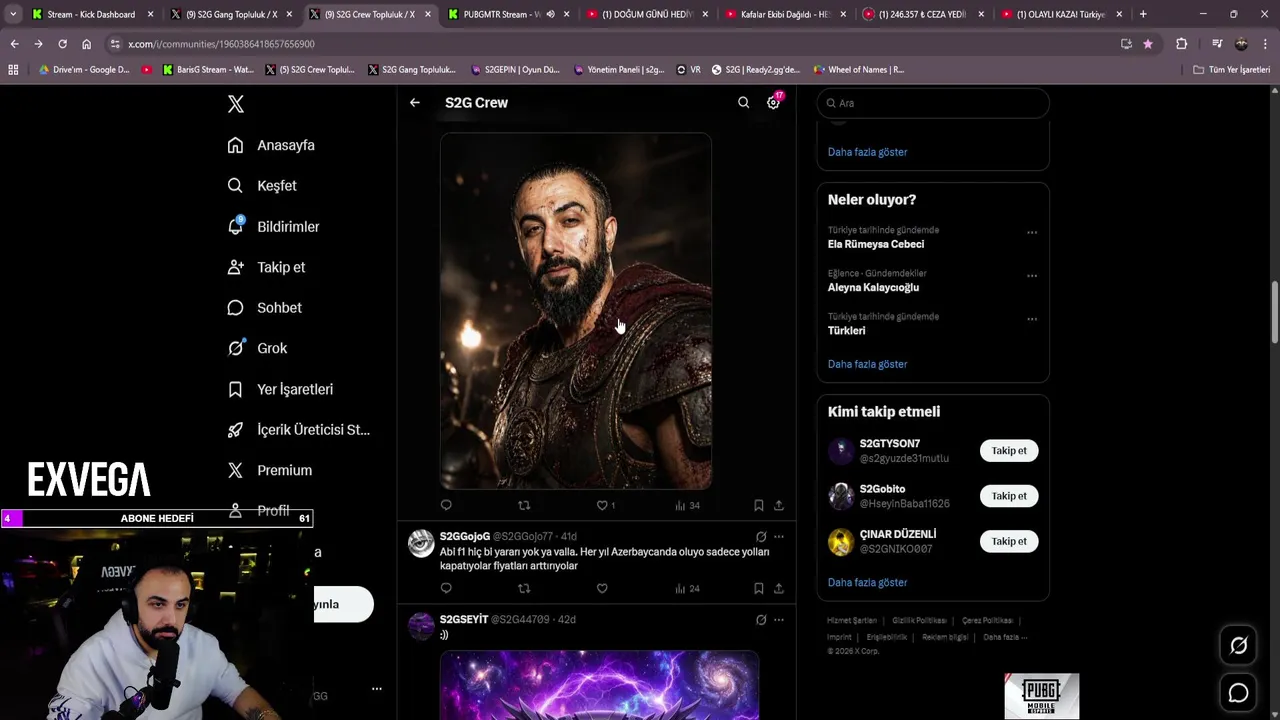More options for Türkleri trend
1280x720 pixels.
[x=1031, y=319]
